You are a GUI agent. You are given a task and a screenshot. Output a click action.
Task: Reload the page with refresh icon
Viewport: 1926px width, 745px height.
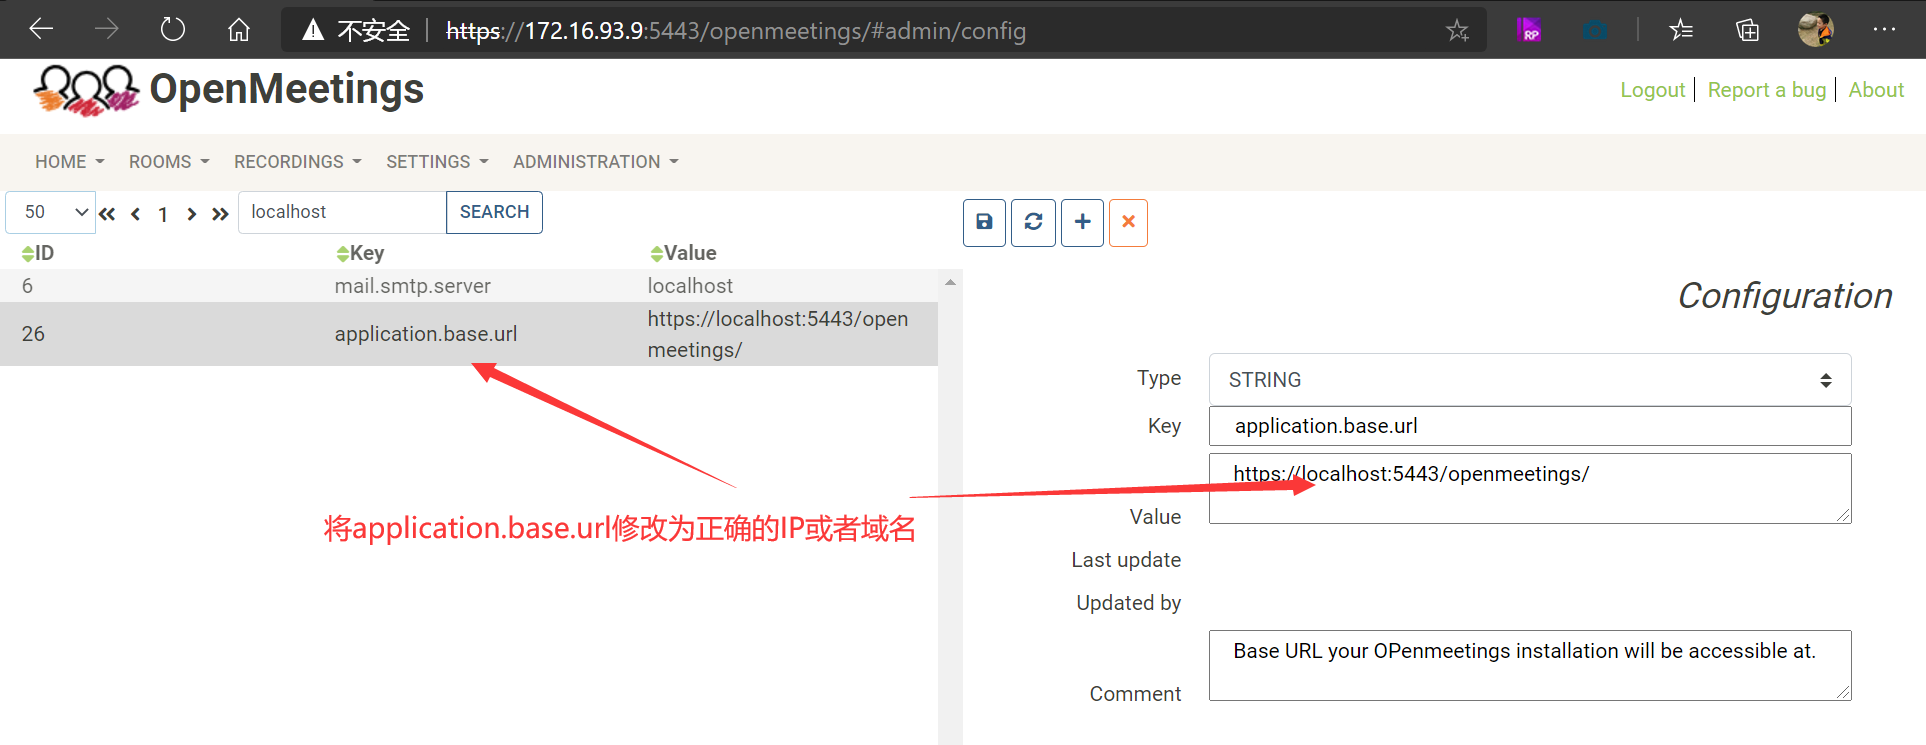tap(173, 29)
